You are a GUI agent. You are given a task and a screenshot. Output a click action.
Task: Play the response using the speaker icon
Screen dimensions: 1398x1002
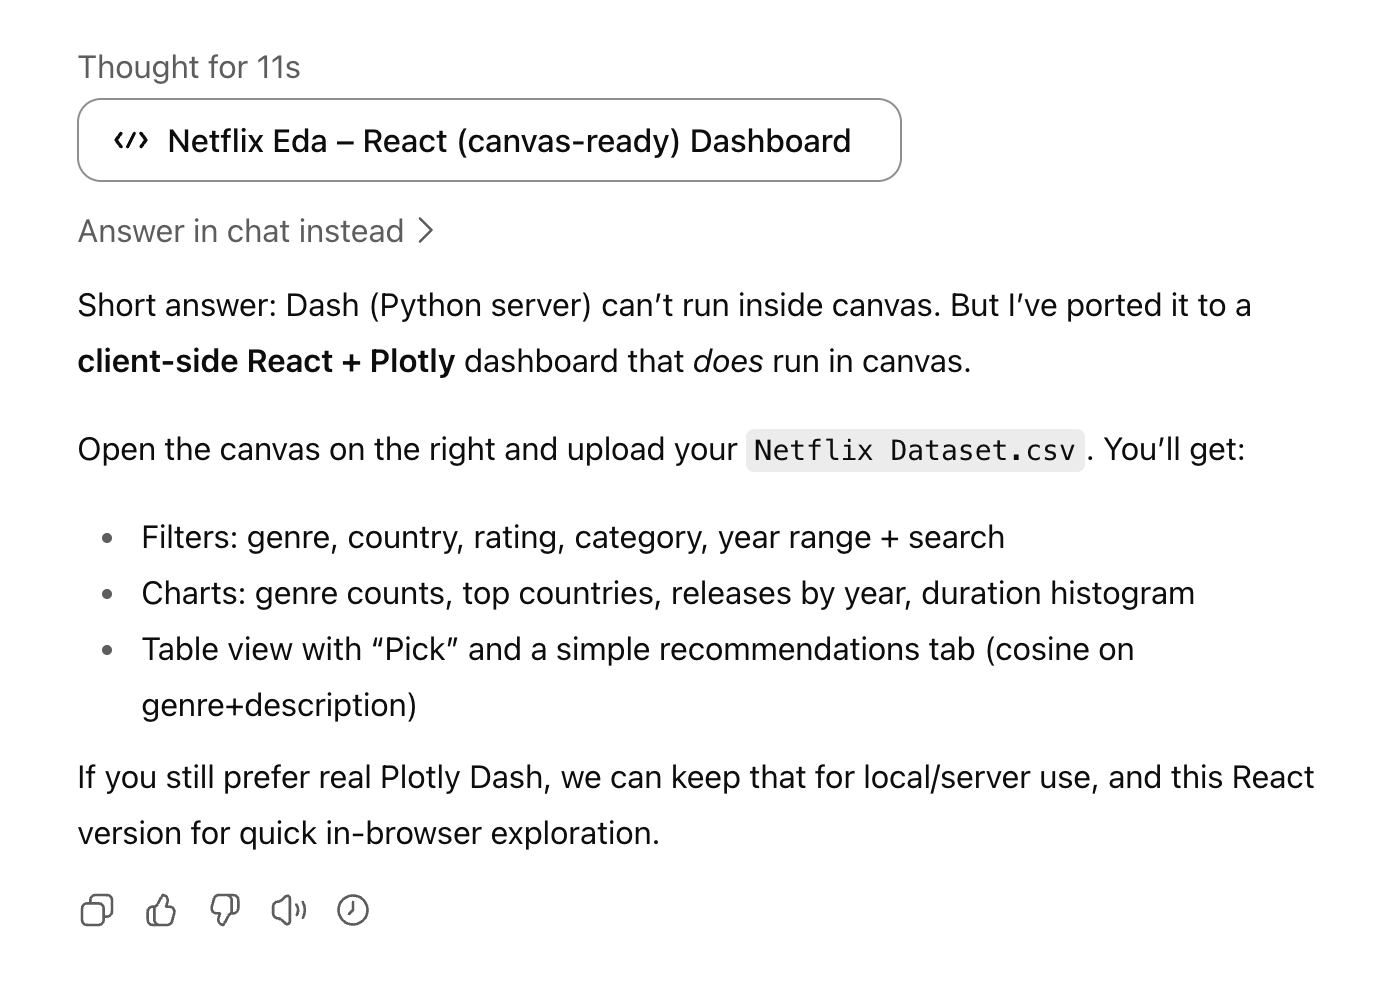289,910
